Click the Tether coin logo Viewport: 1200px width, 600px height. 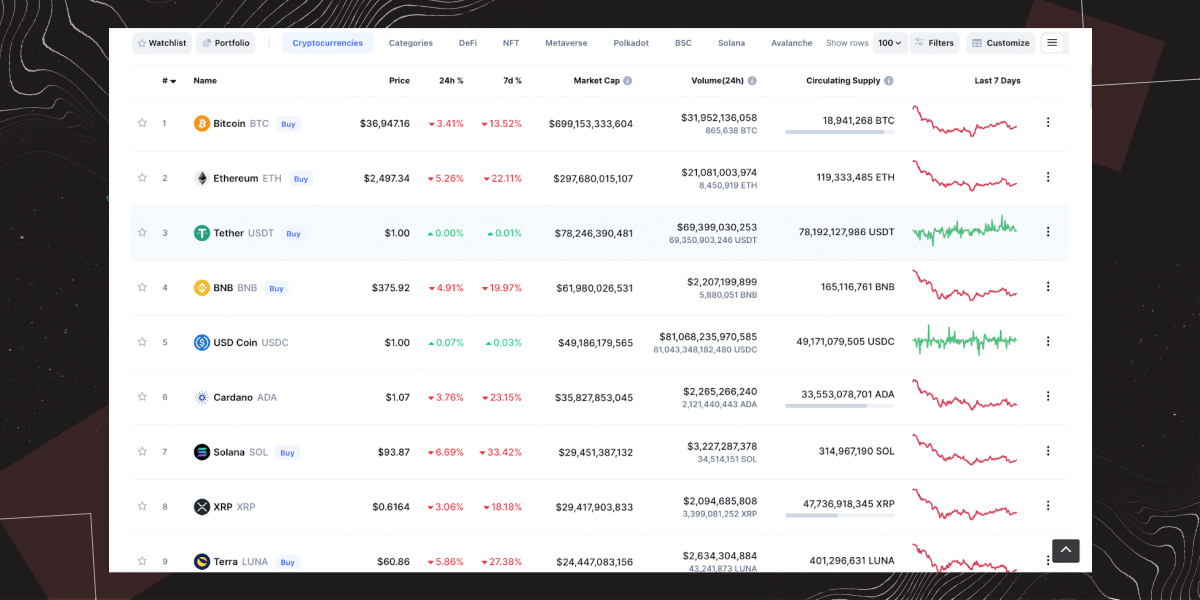point(202,233)
